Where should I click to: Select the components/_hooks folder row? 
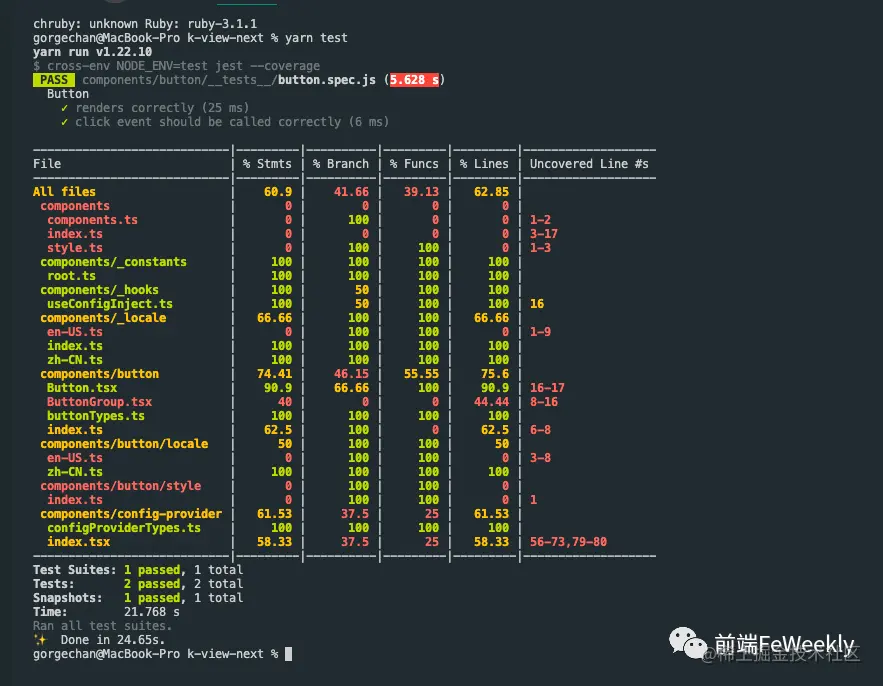pos(99,289)
